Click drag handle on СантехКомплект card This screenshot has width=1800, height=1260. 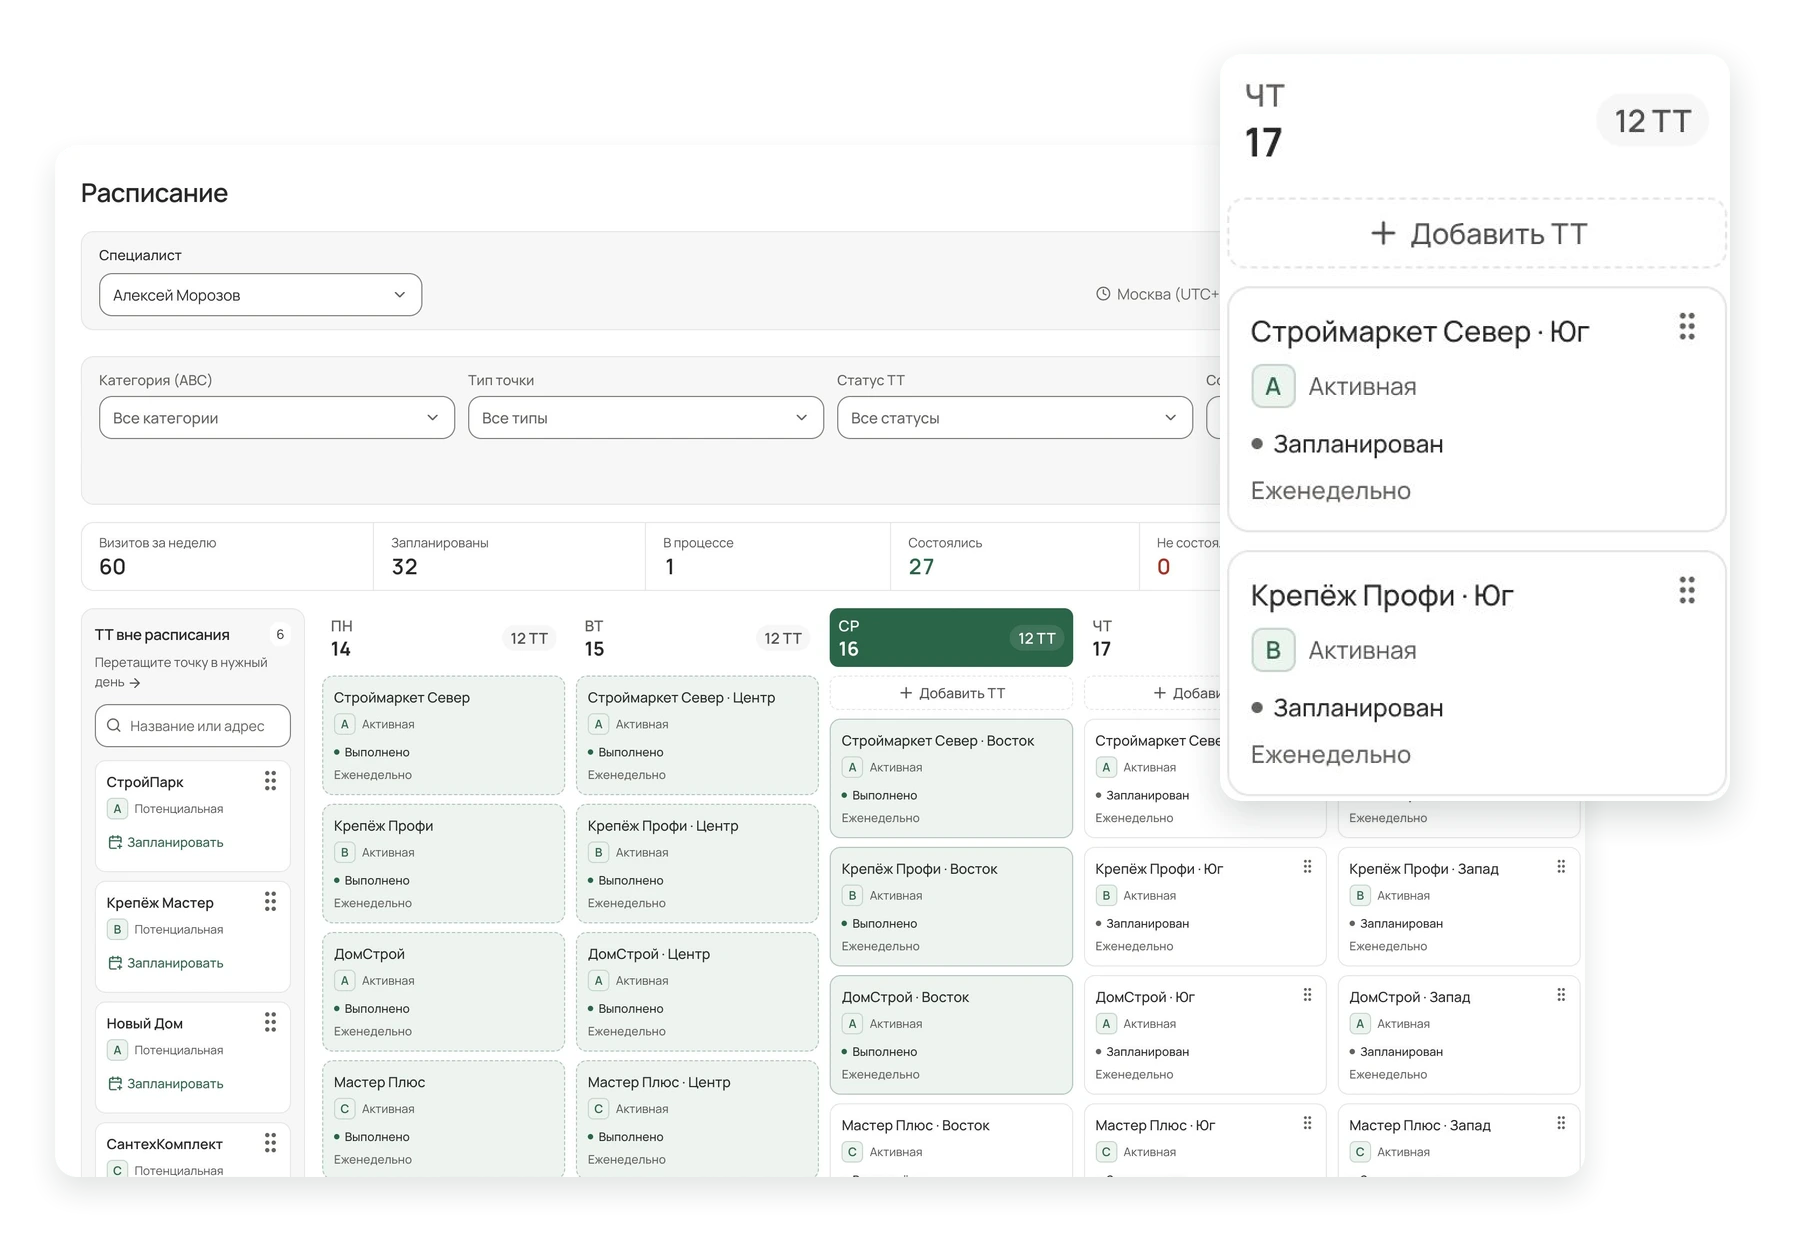pyautogui.click(x=270, y=1143)
